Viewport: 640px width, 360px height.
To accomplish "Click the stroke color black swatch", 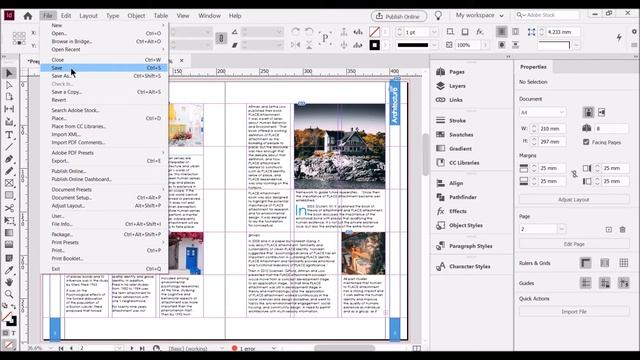I will pos(374,45).
